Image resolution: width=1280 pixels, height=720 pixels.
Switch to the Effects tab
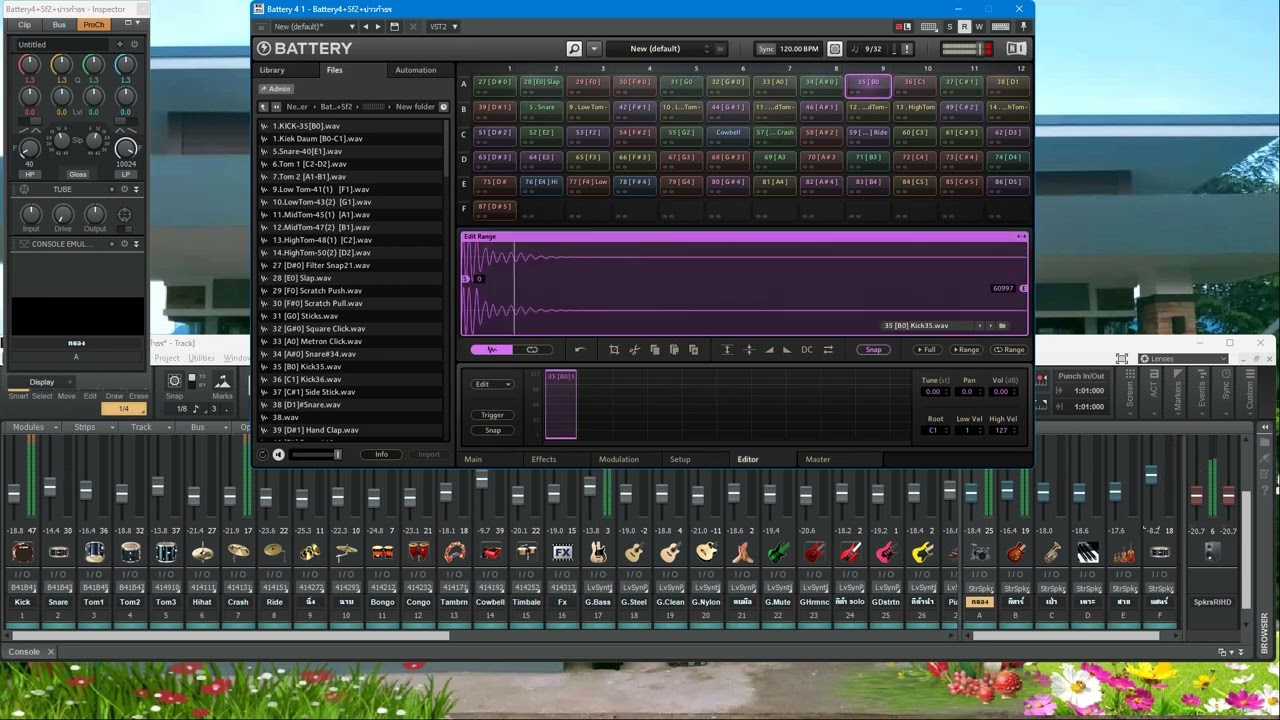click(x=544, y=459)
